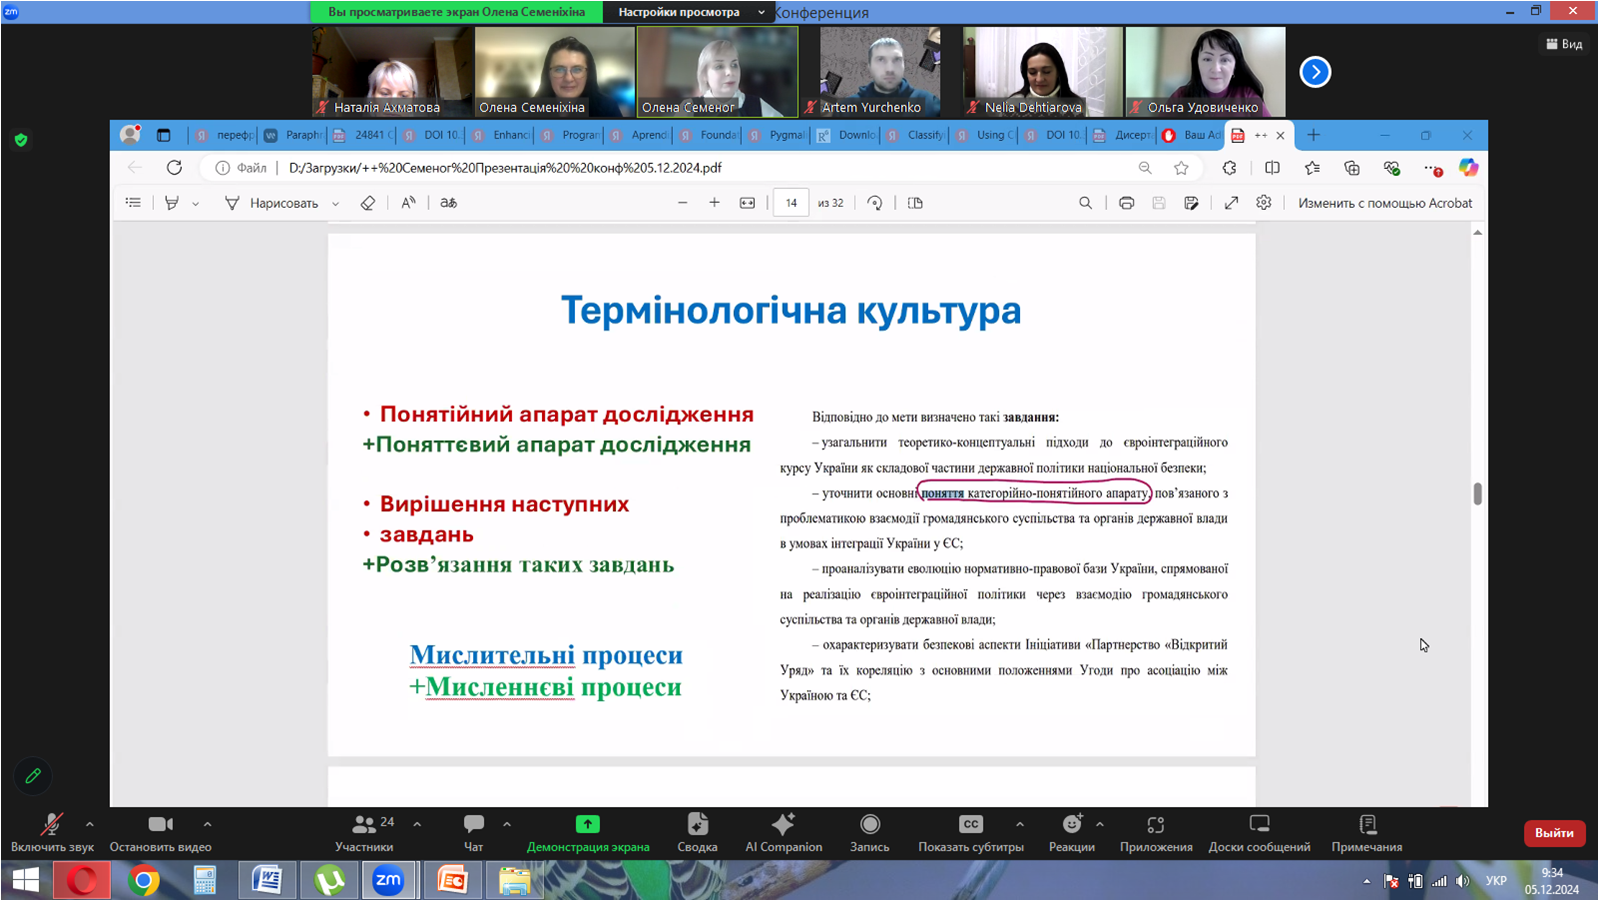
Task: Expand draw tool options arrow
Action: click(x=336, y=203)
